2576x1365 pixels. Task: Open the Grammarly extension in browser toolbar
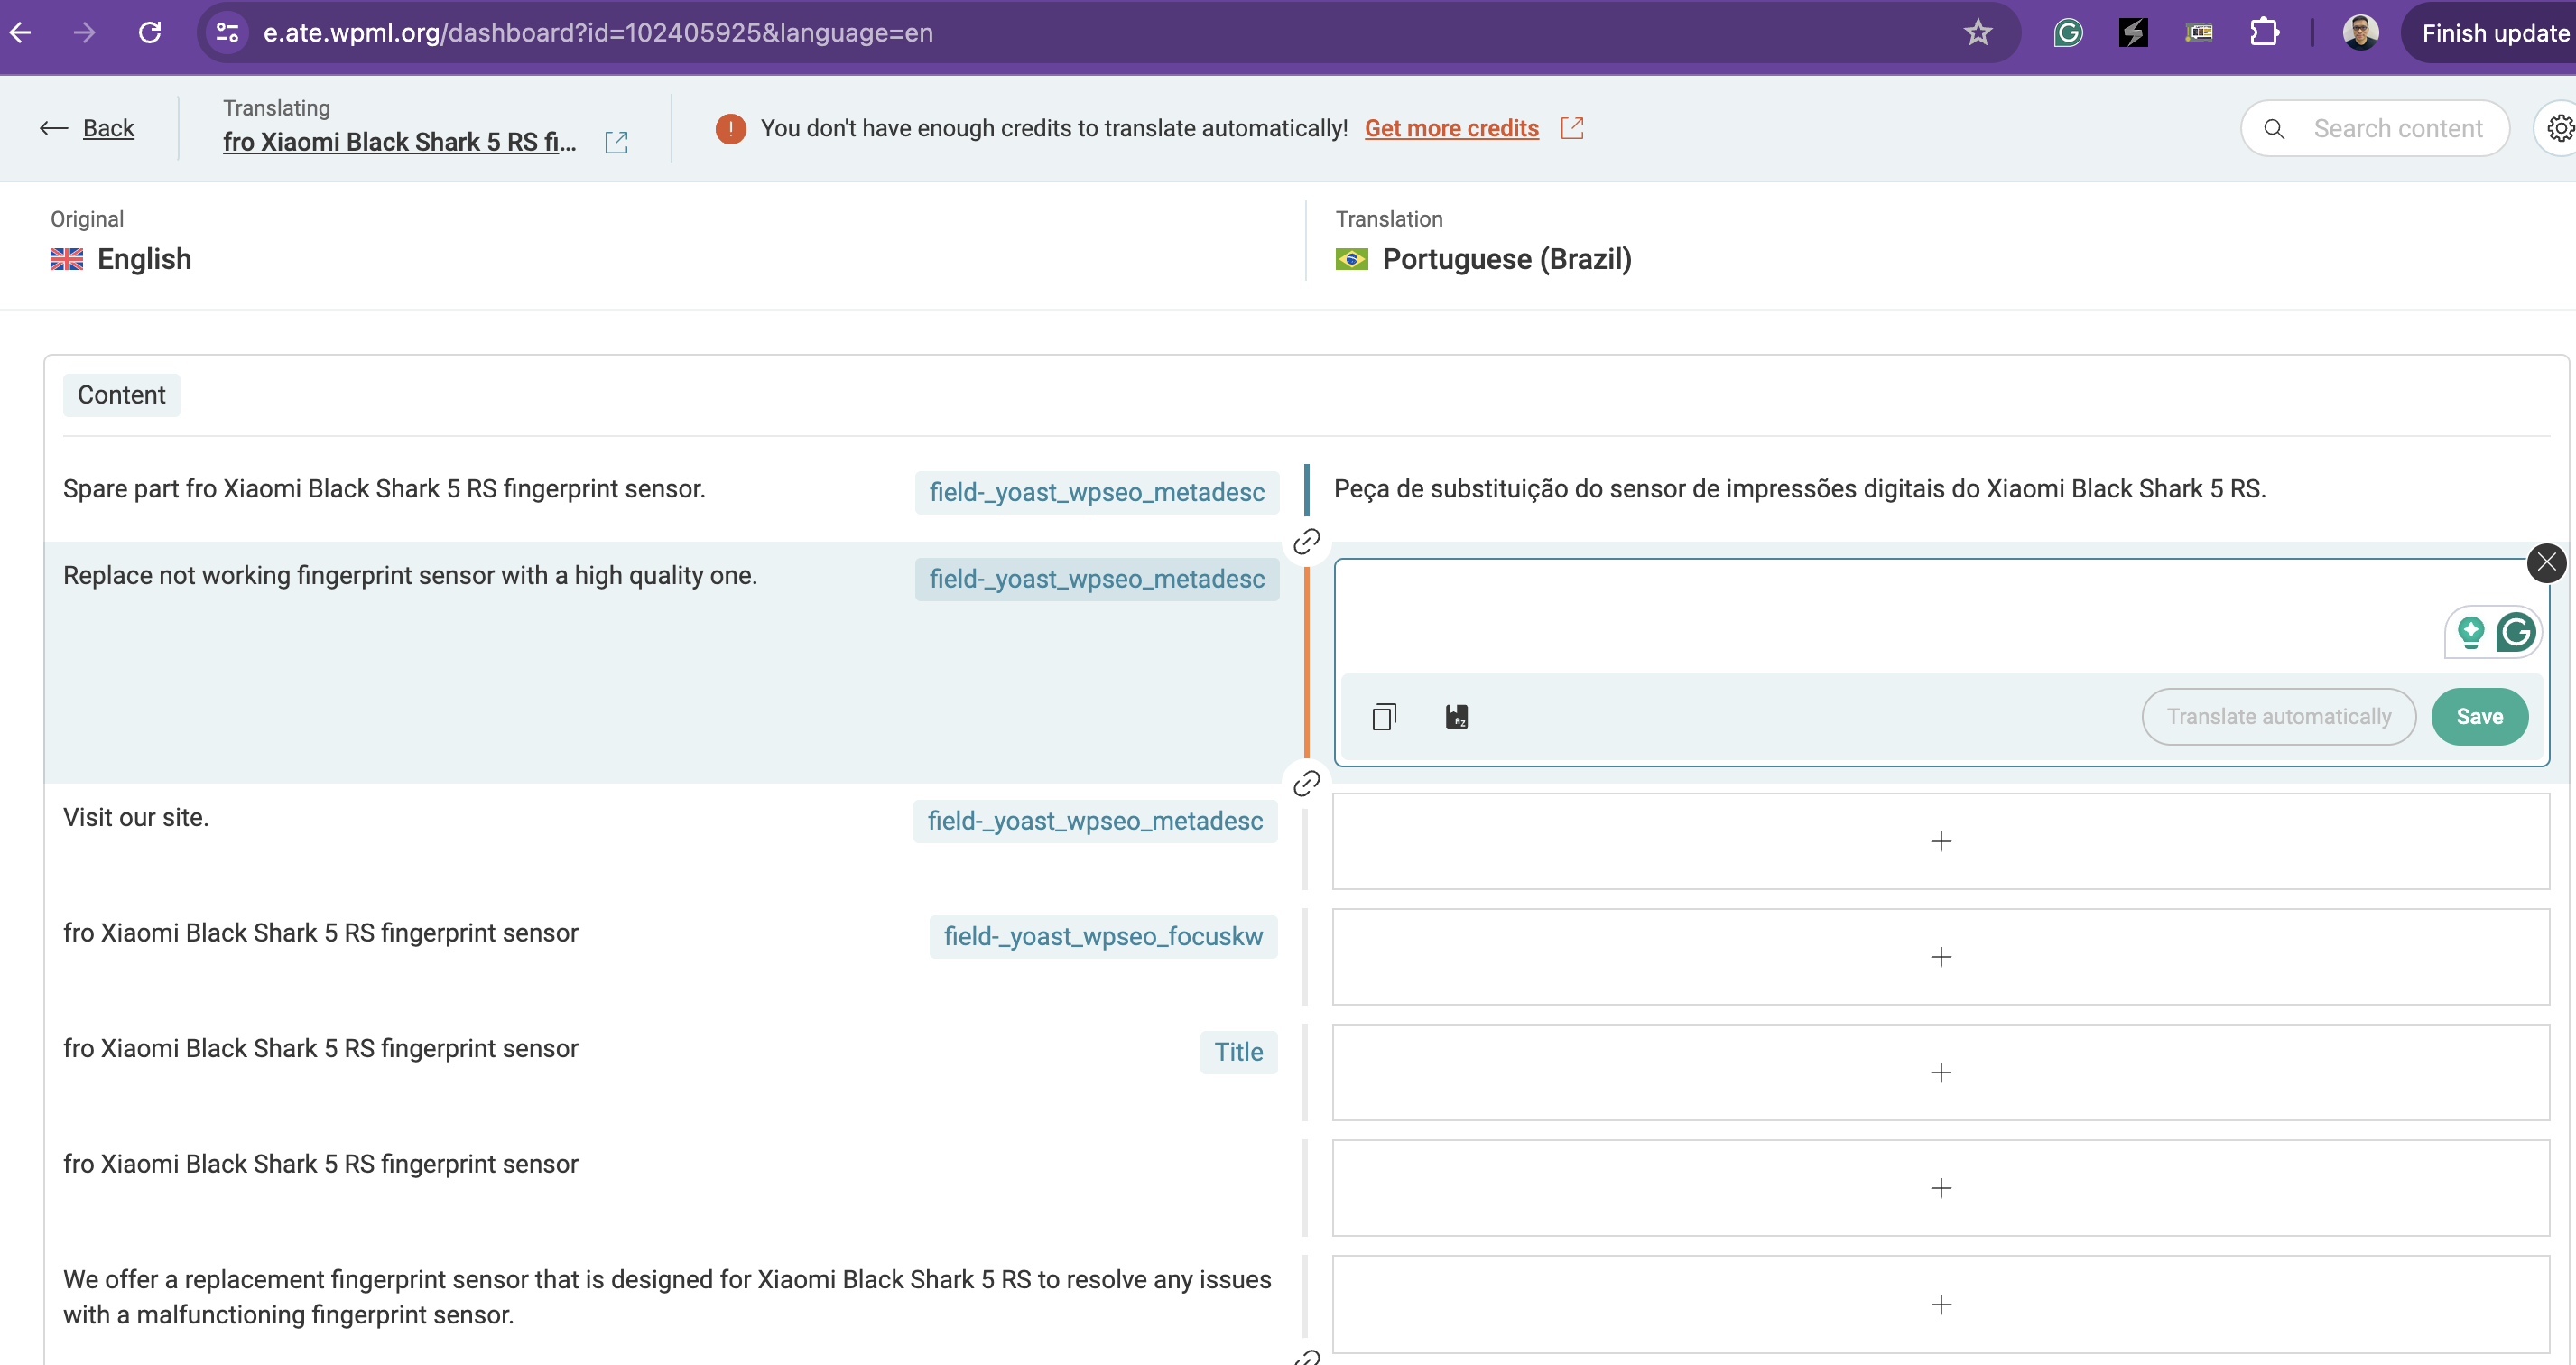coord(2068,33)
